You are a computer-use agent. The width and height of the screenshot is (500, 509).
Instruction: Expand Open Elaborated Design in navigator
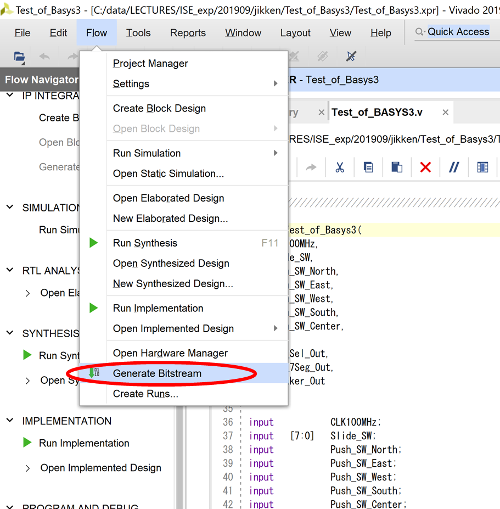point(28,293)
